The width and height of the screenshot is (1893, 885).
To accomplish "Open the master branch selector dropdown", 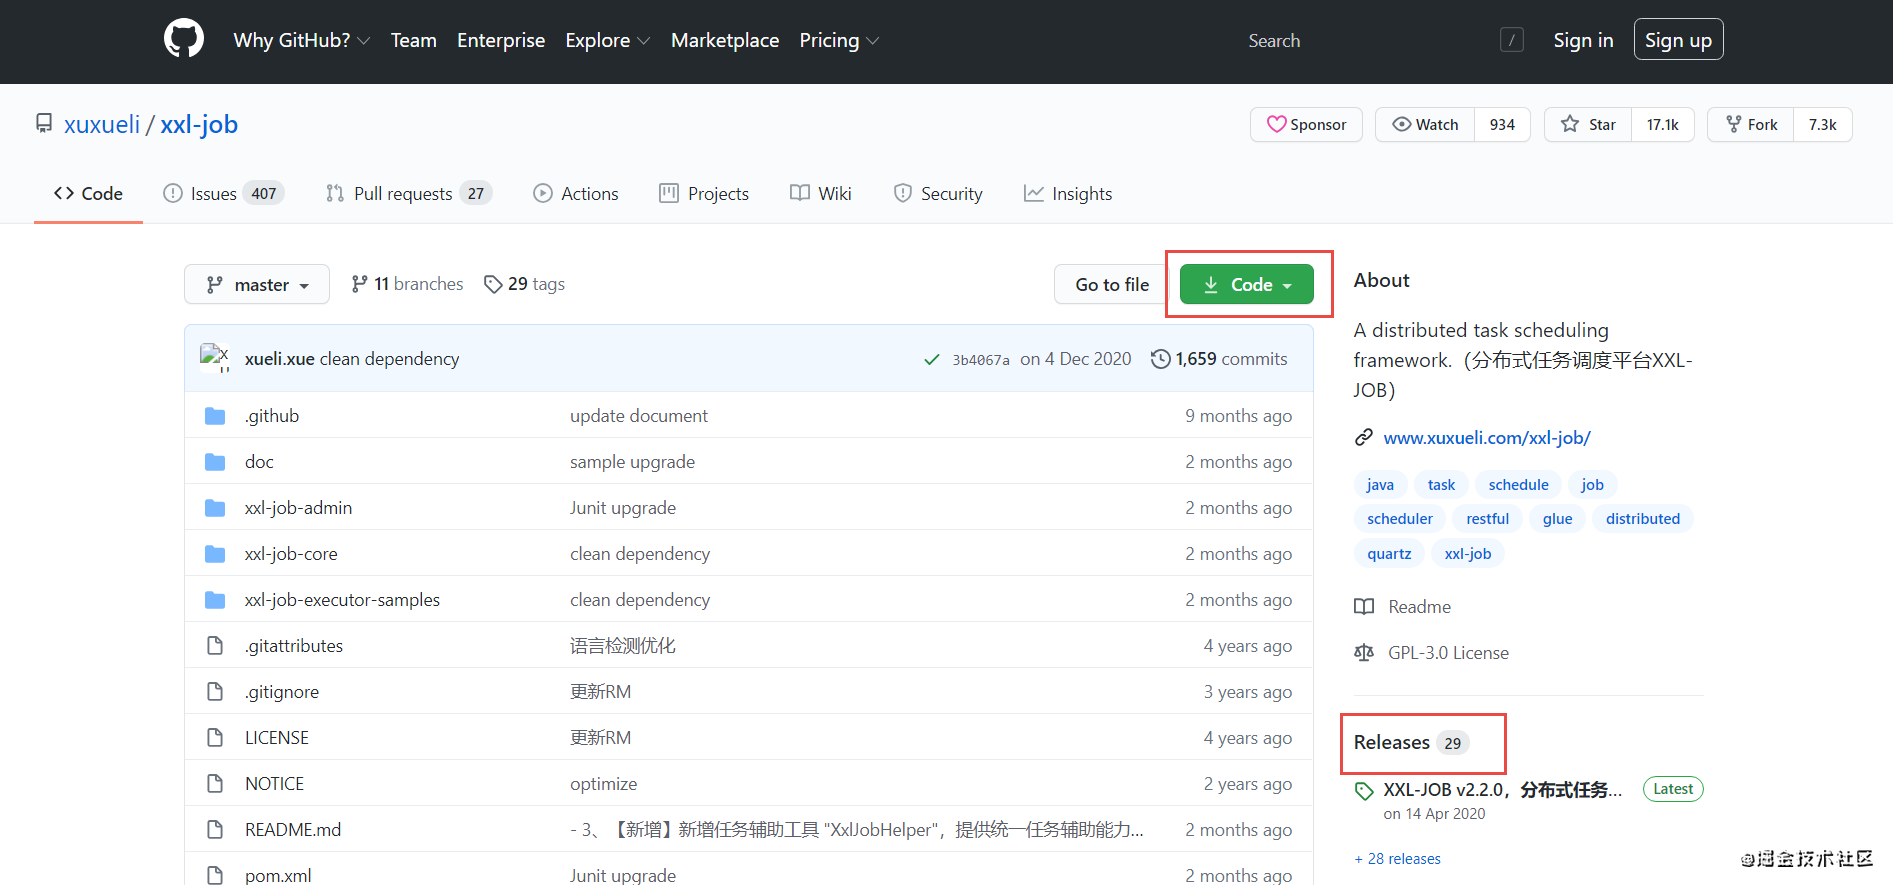I will [257, 284].
